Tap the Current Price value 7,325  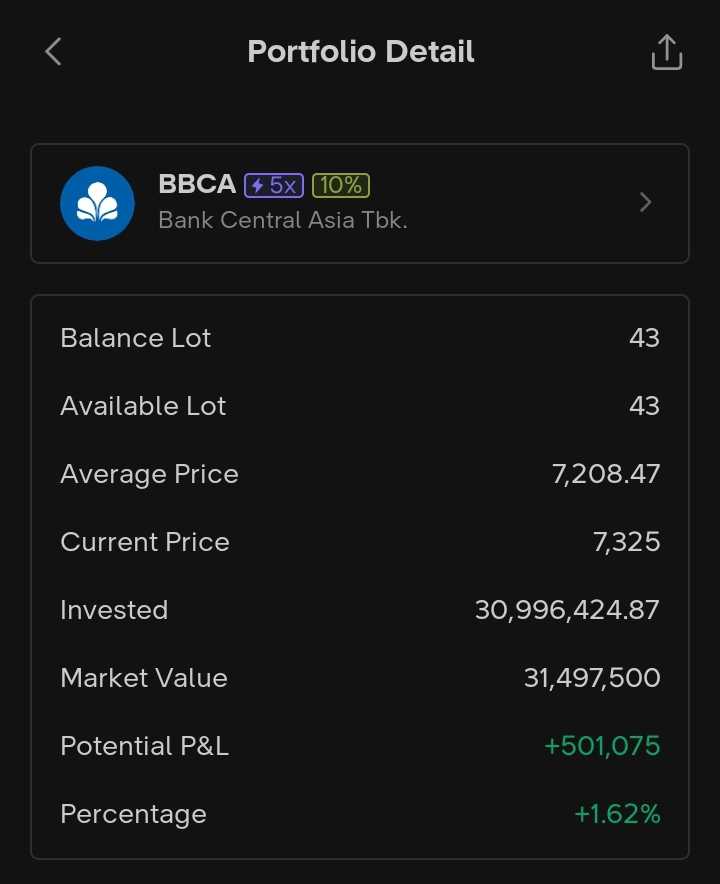626,542
